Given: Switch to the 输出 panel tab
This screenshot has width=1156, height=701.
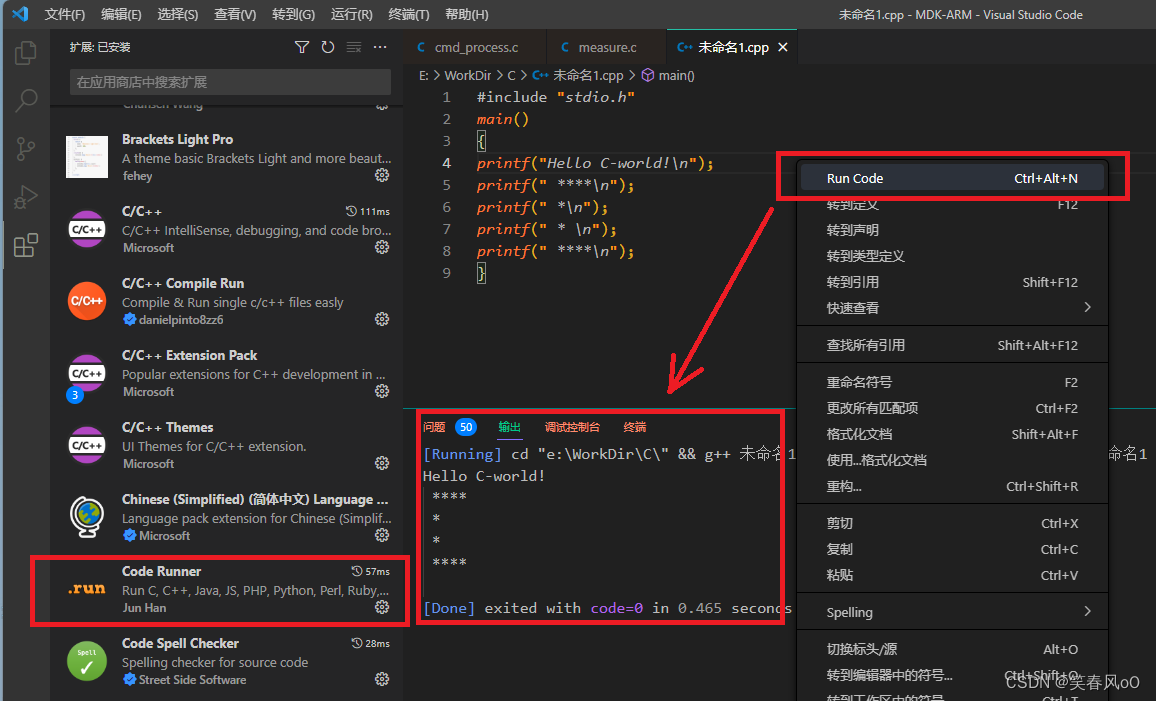Looking at the screenshot, I should 509,427.
